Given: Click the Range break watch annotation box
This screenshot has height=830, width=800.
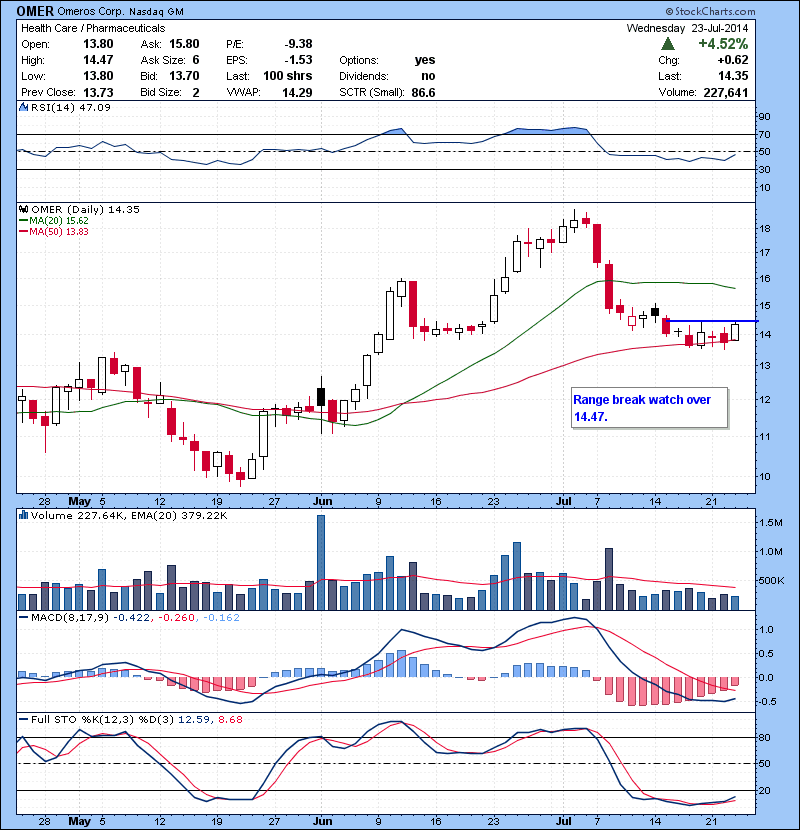Looking at the screenshot, I should coord(650,408).
